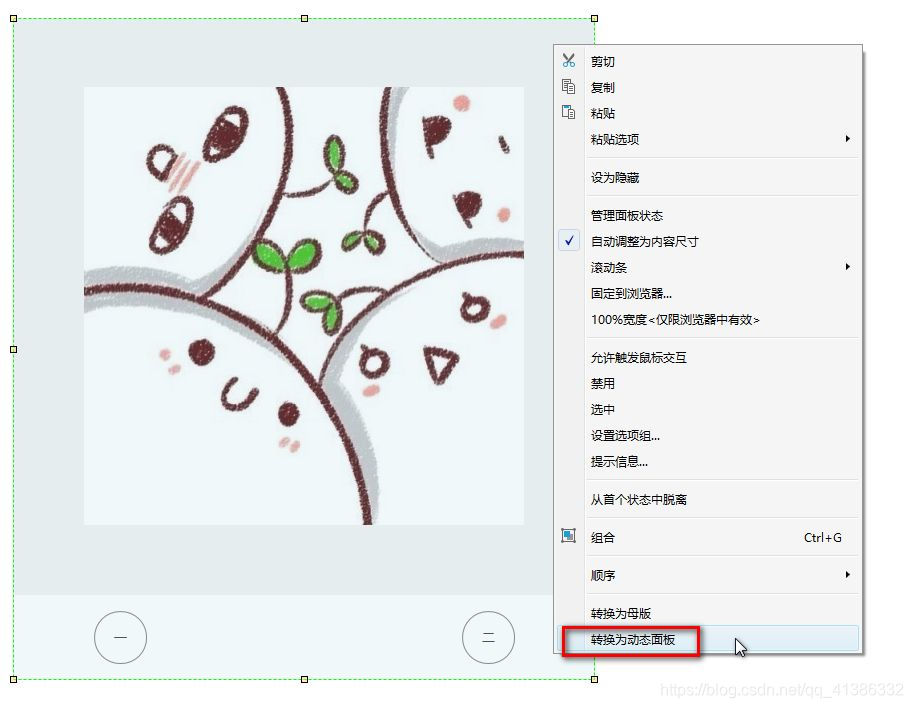Click the circular 二 button

pyautogui.click(x=489, y=638)
